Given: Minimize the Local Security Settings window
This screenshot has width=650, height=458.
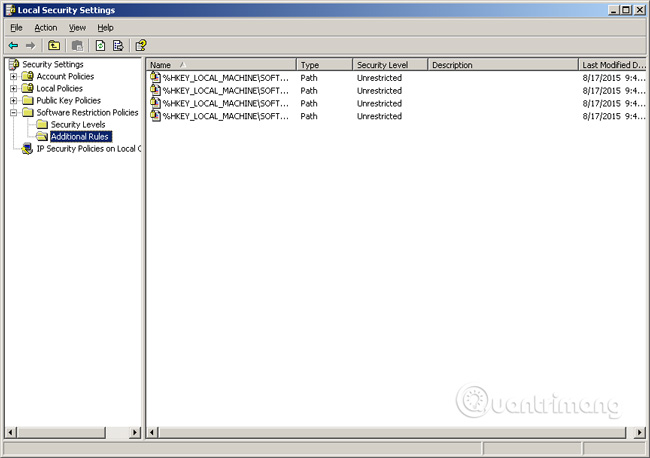Looking at the screenshot, I should (614, 10).
